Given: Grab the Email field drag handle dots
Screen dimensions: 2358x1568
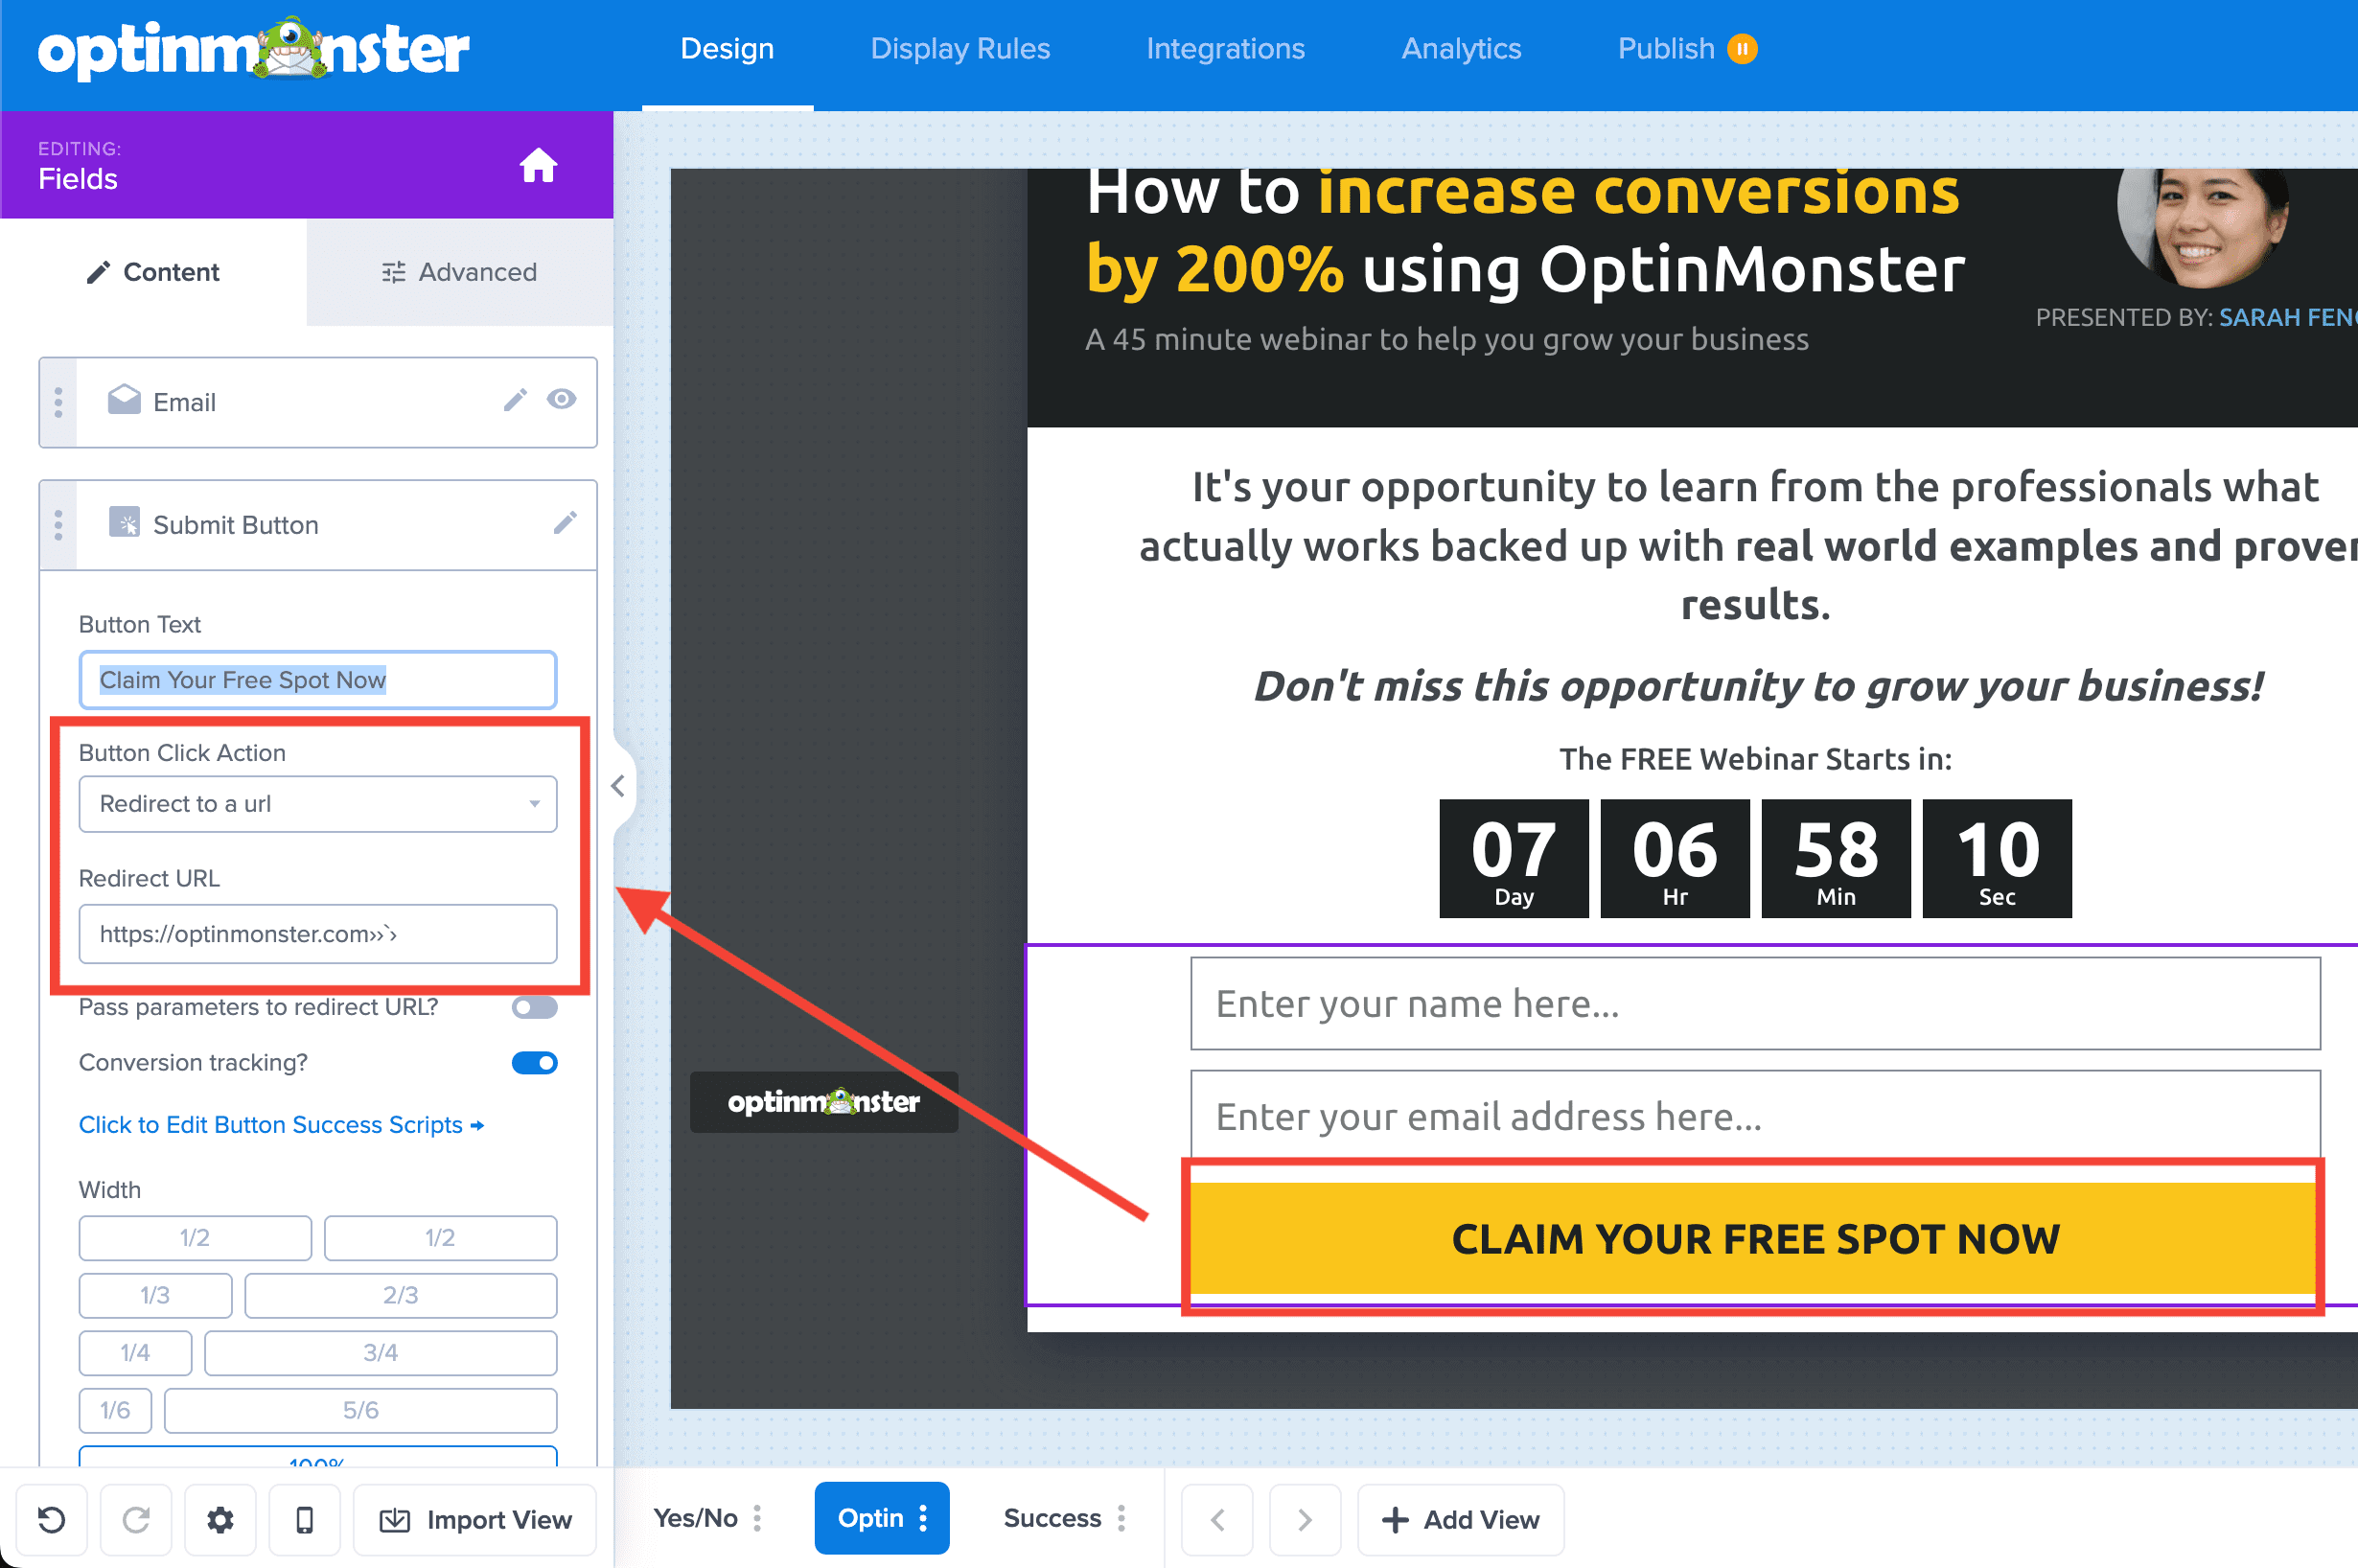Looking at the screenshot, I should [x=58, y=402].
